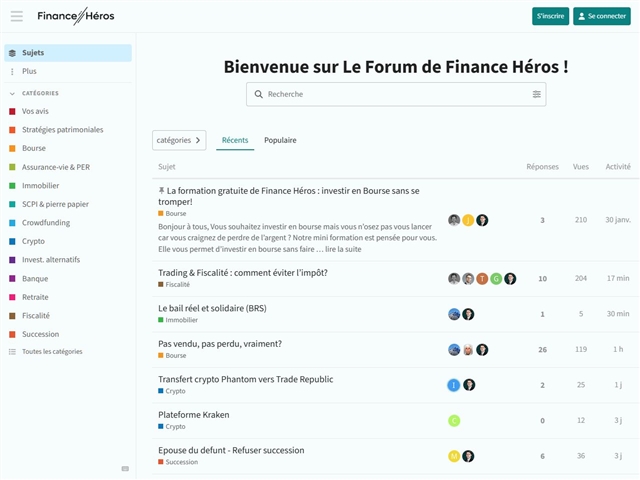Switch to the Populaire tab
640x480 pixels.
pyautogui.click(x=280, y=140)
